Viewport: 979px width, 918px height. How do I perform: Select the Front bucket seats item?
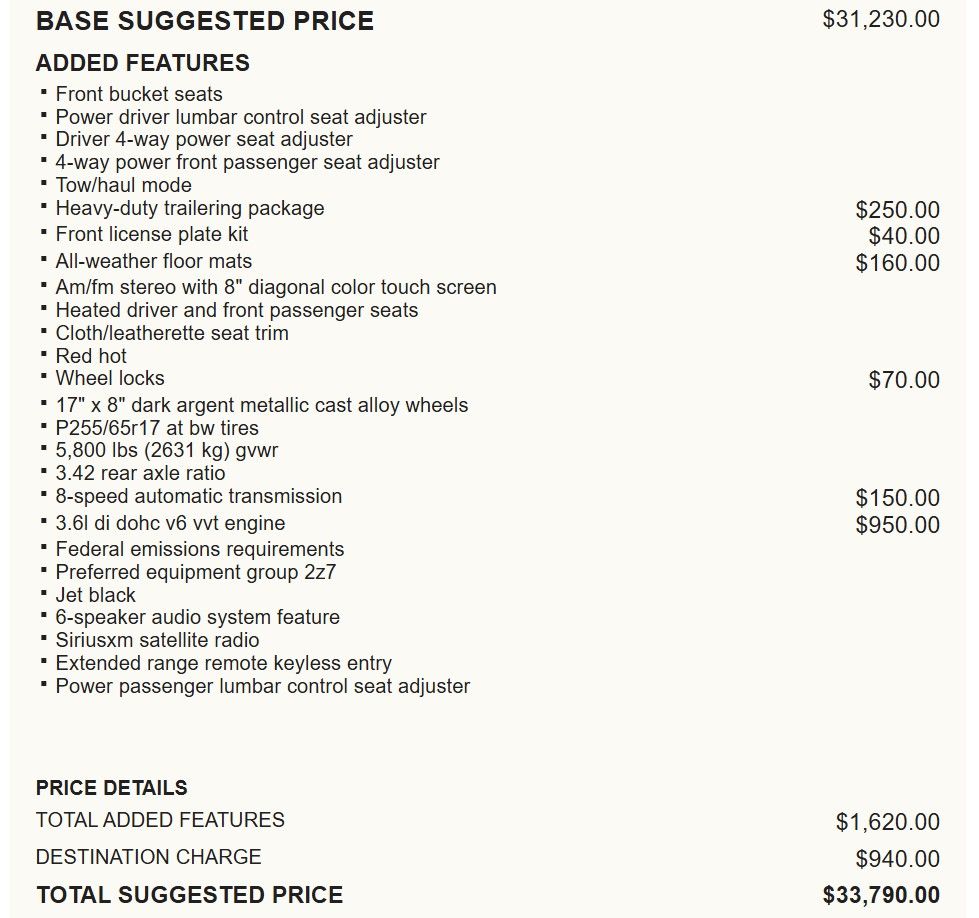coord(139,94)
